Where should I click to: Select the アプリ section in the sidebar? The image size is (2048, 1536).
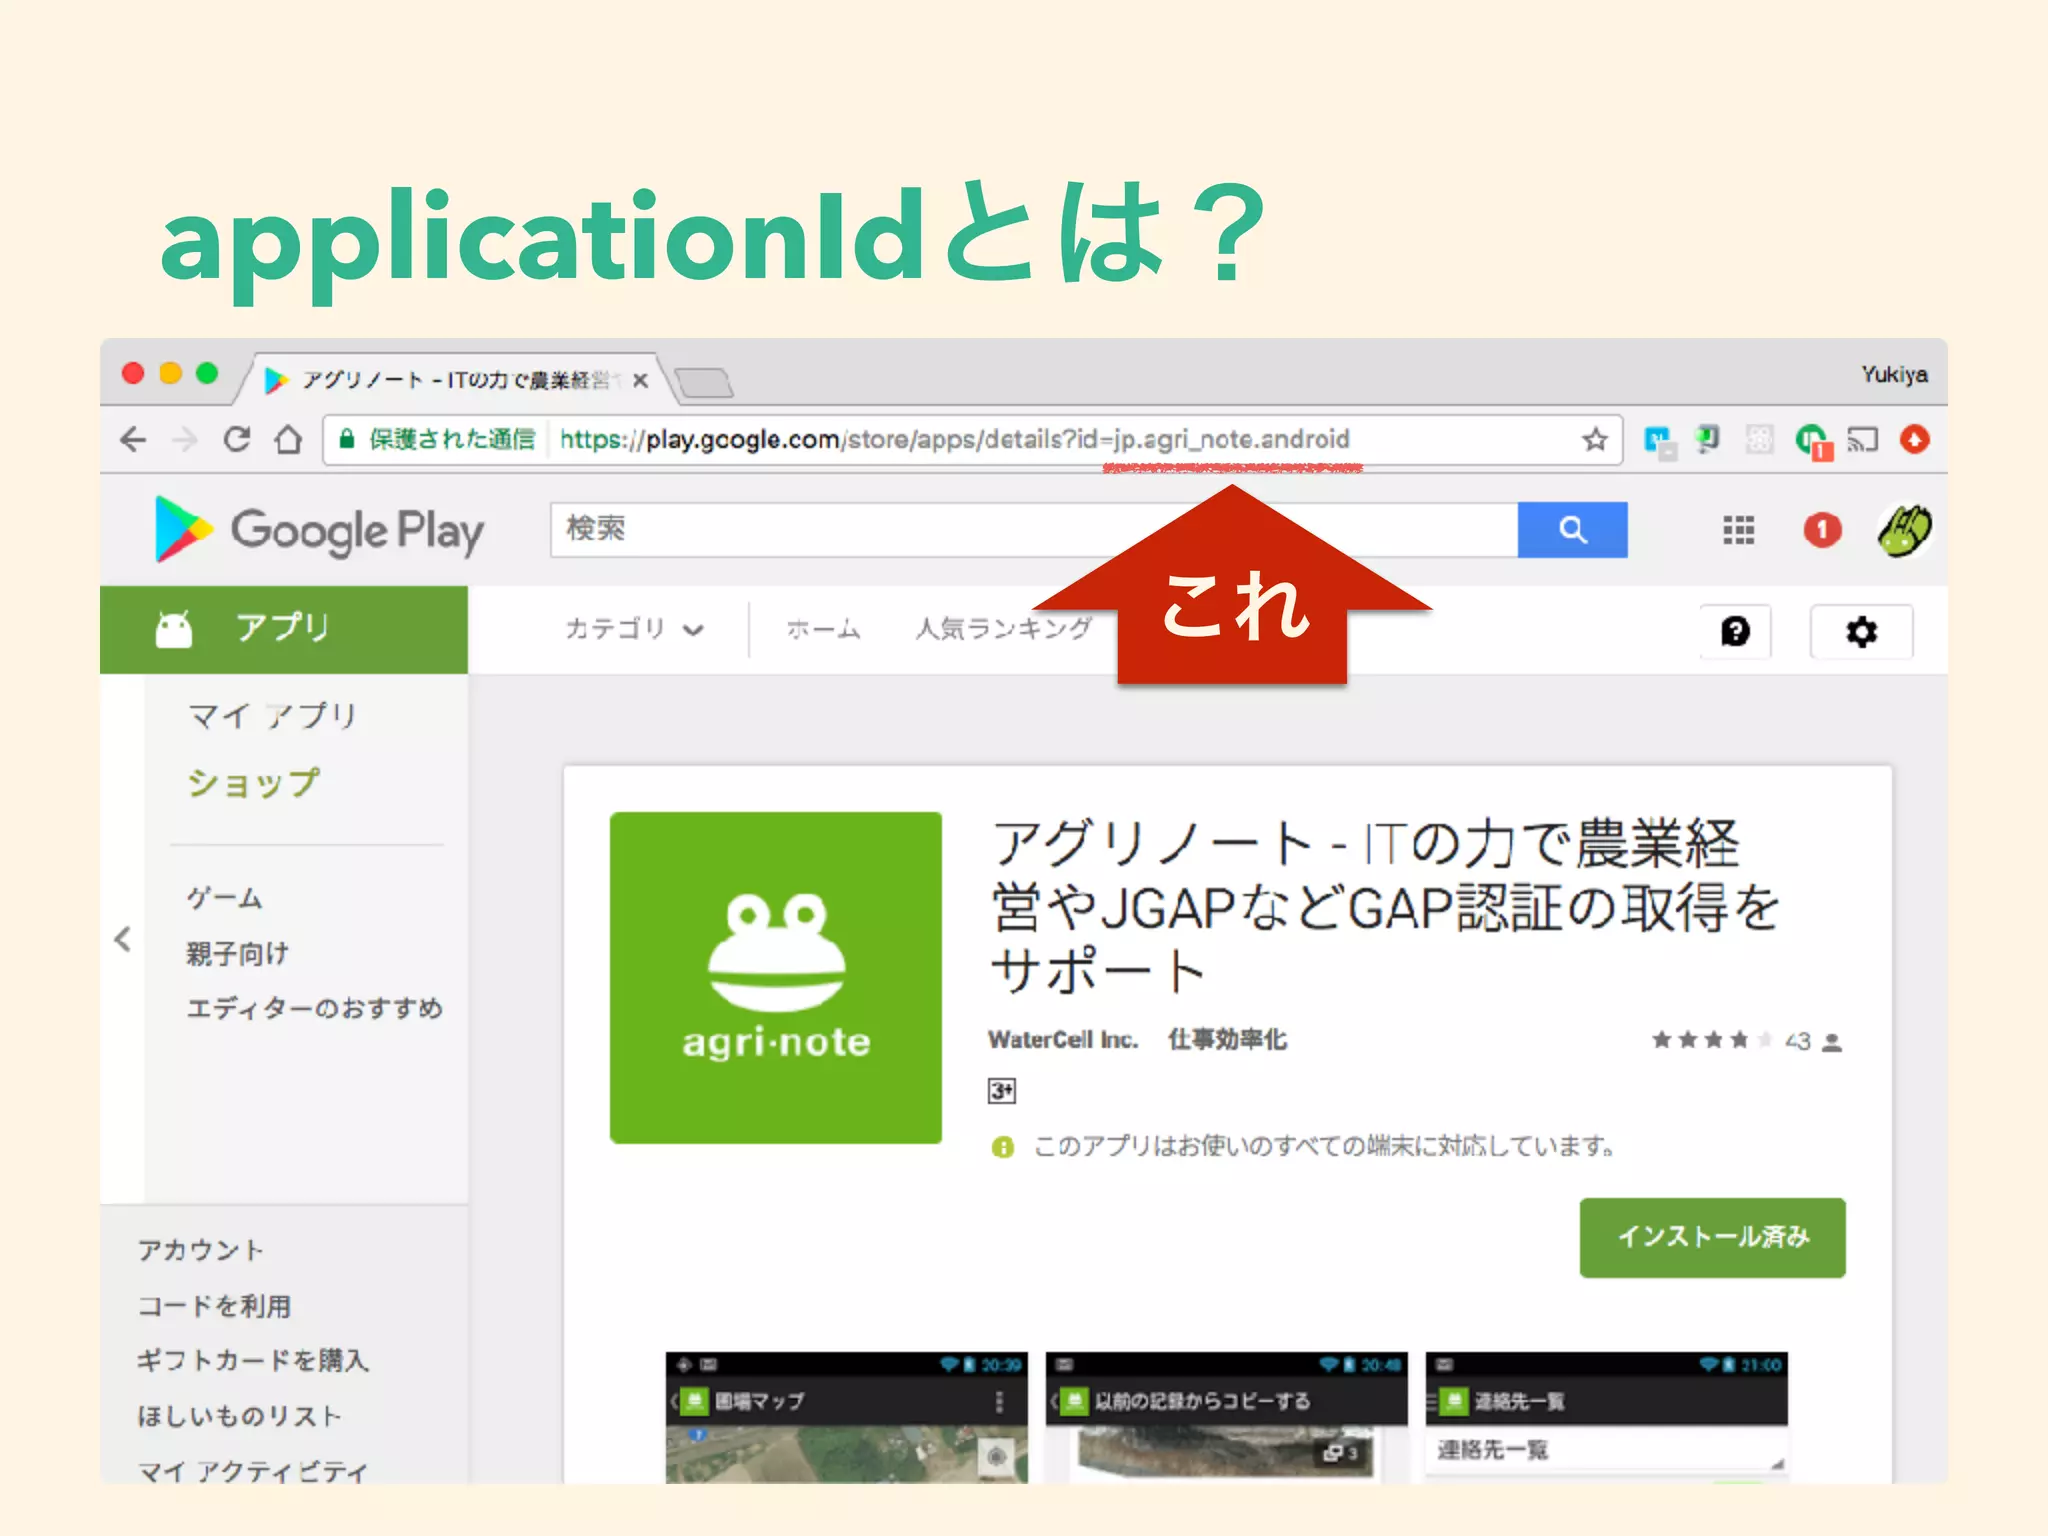[284, 630]
